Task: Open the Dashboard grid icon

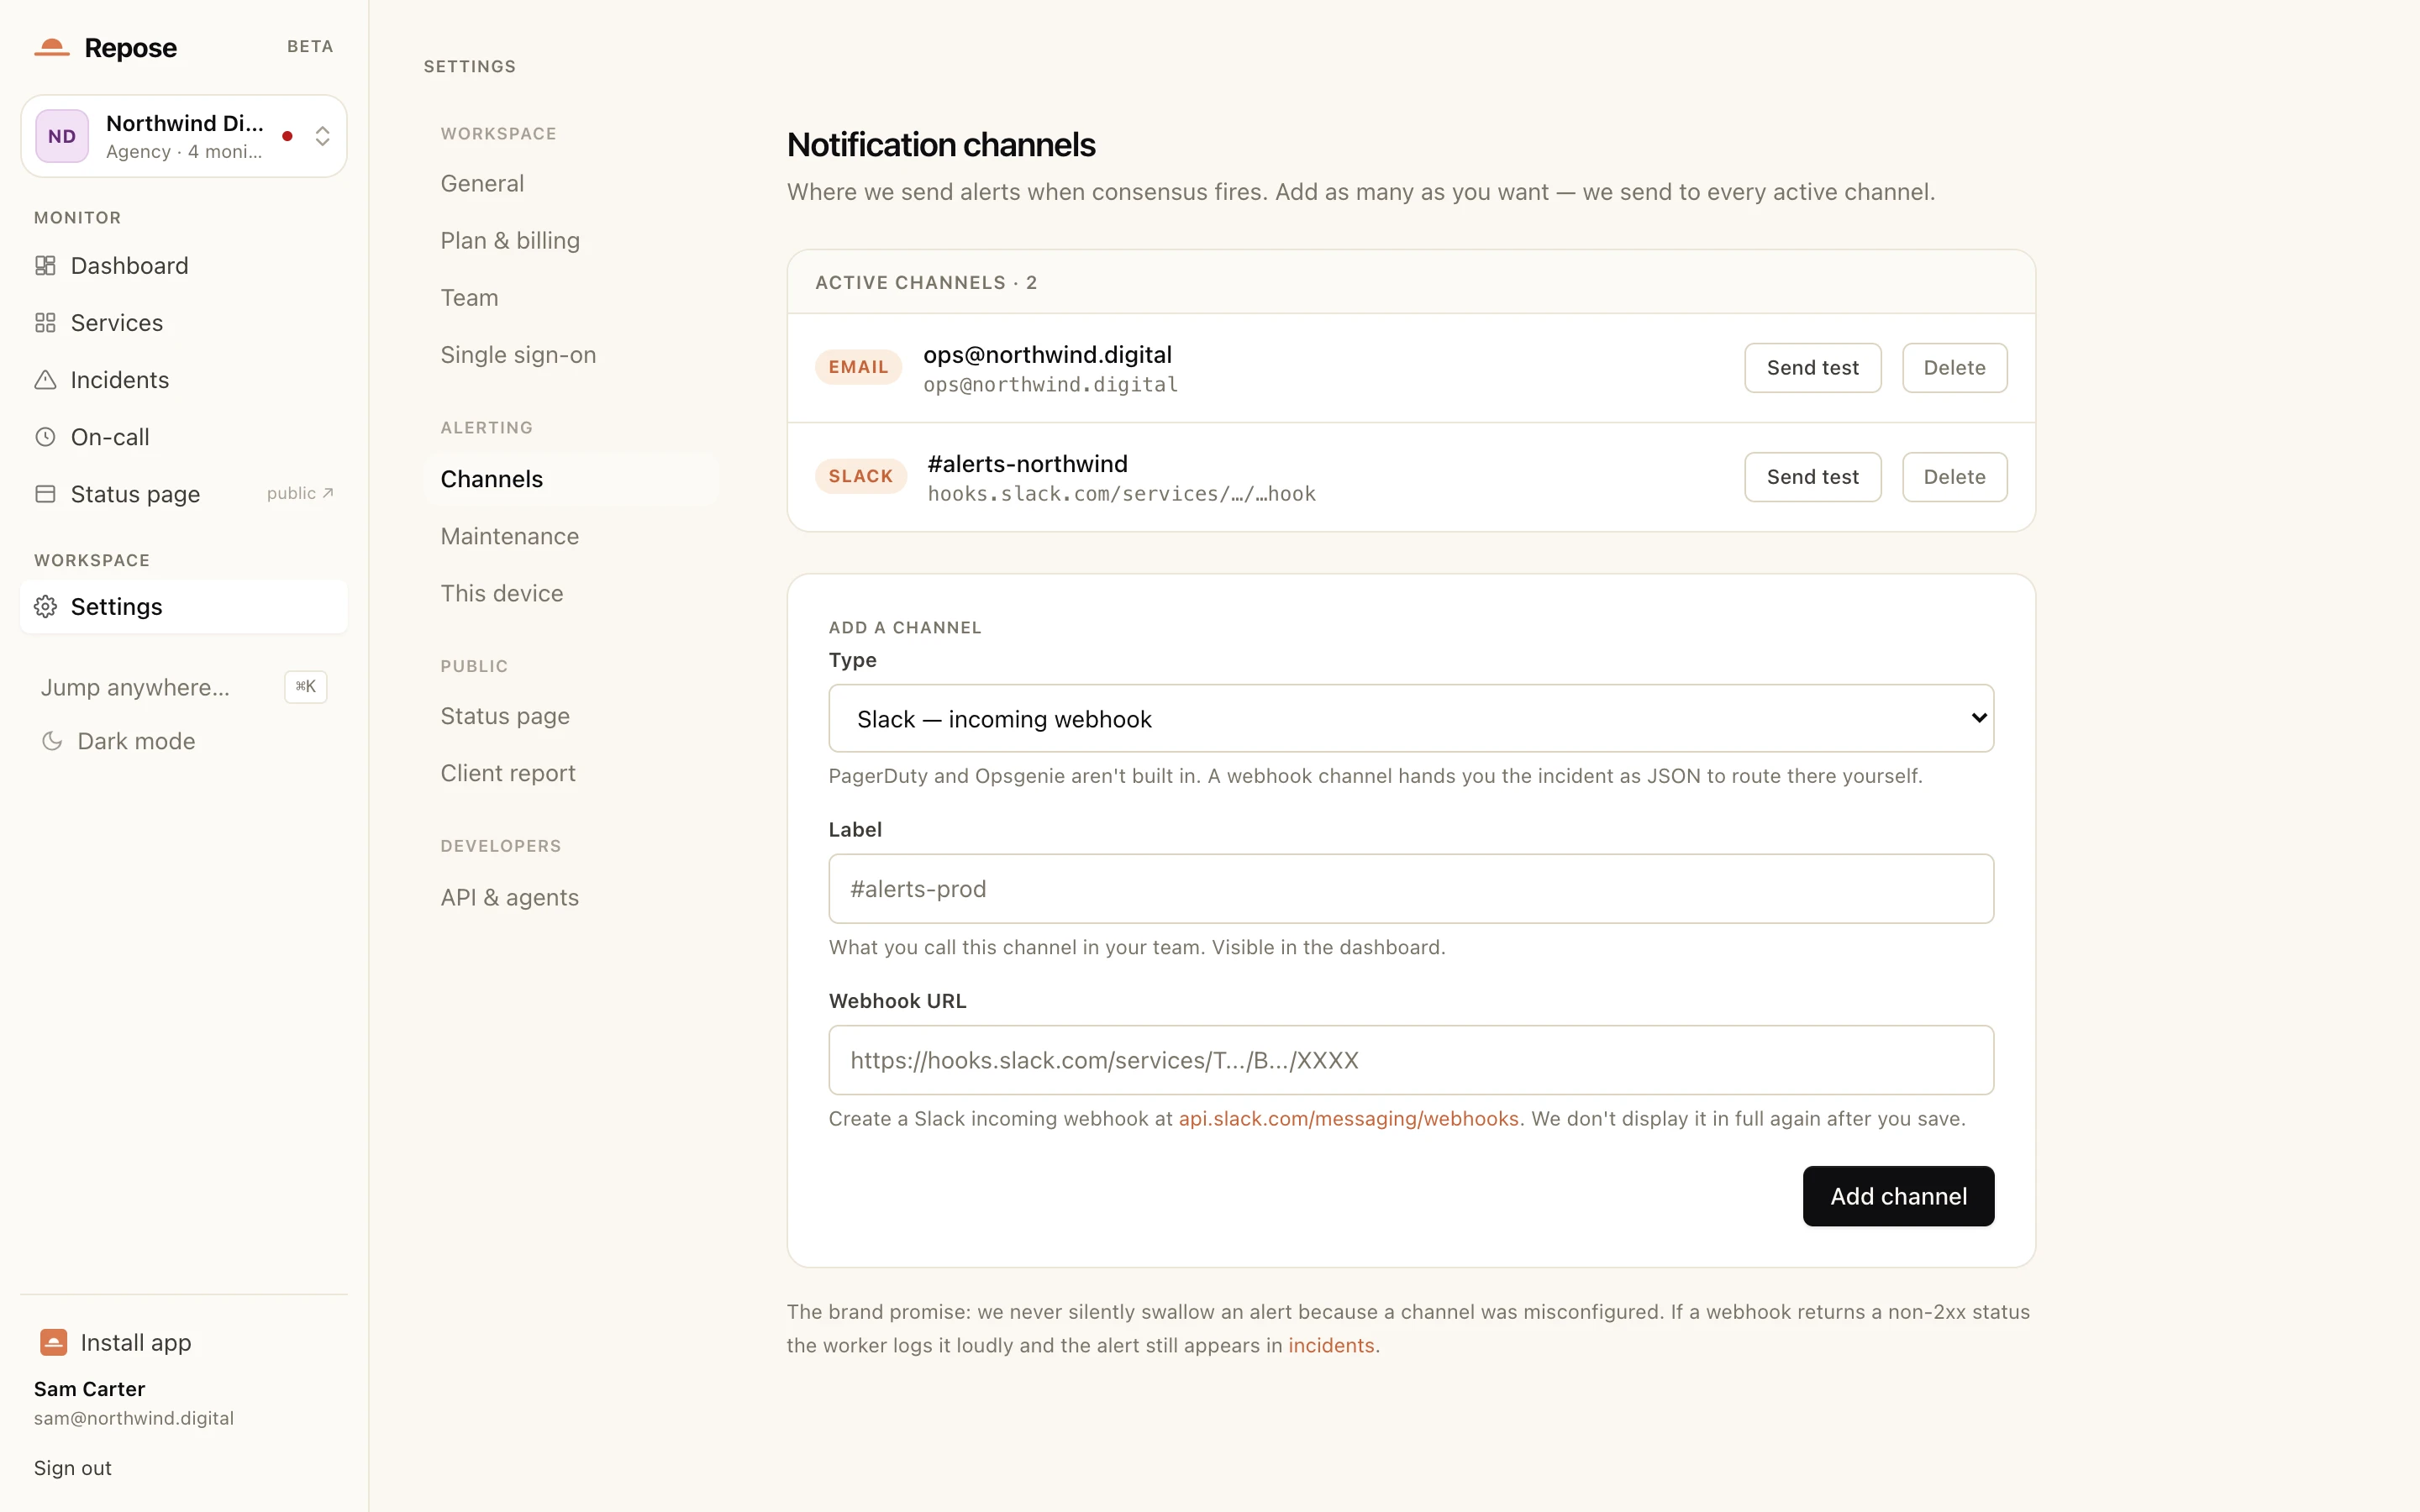Action: tap(45, 265)
